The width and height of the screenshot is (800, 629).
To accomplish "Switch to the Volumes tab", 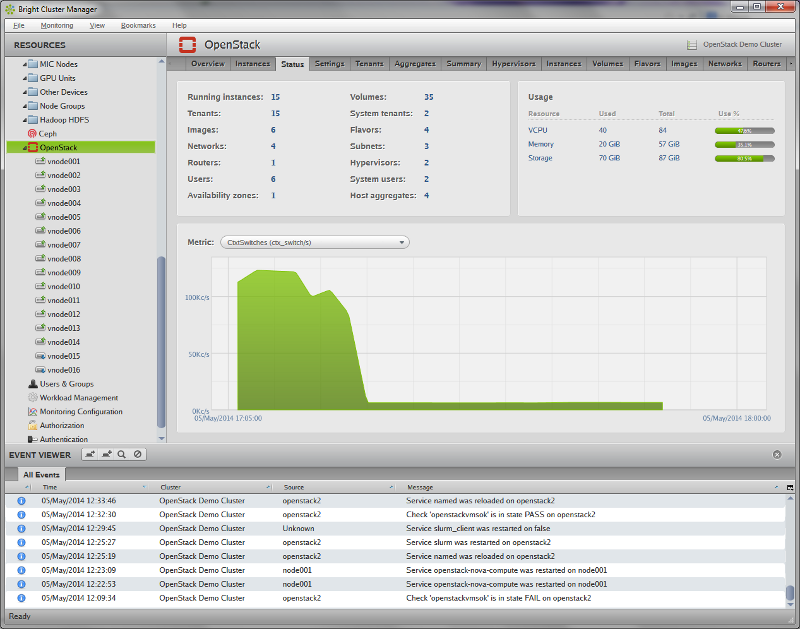I will (608, 64).
